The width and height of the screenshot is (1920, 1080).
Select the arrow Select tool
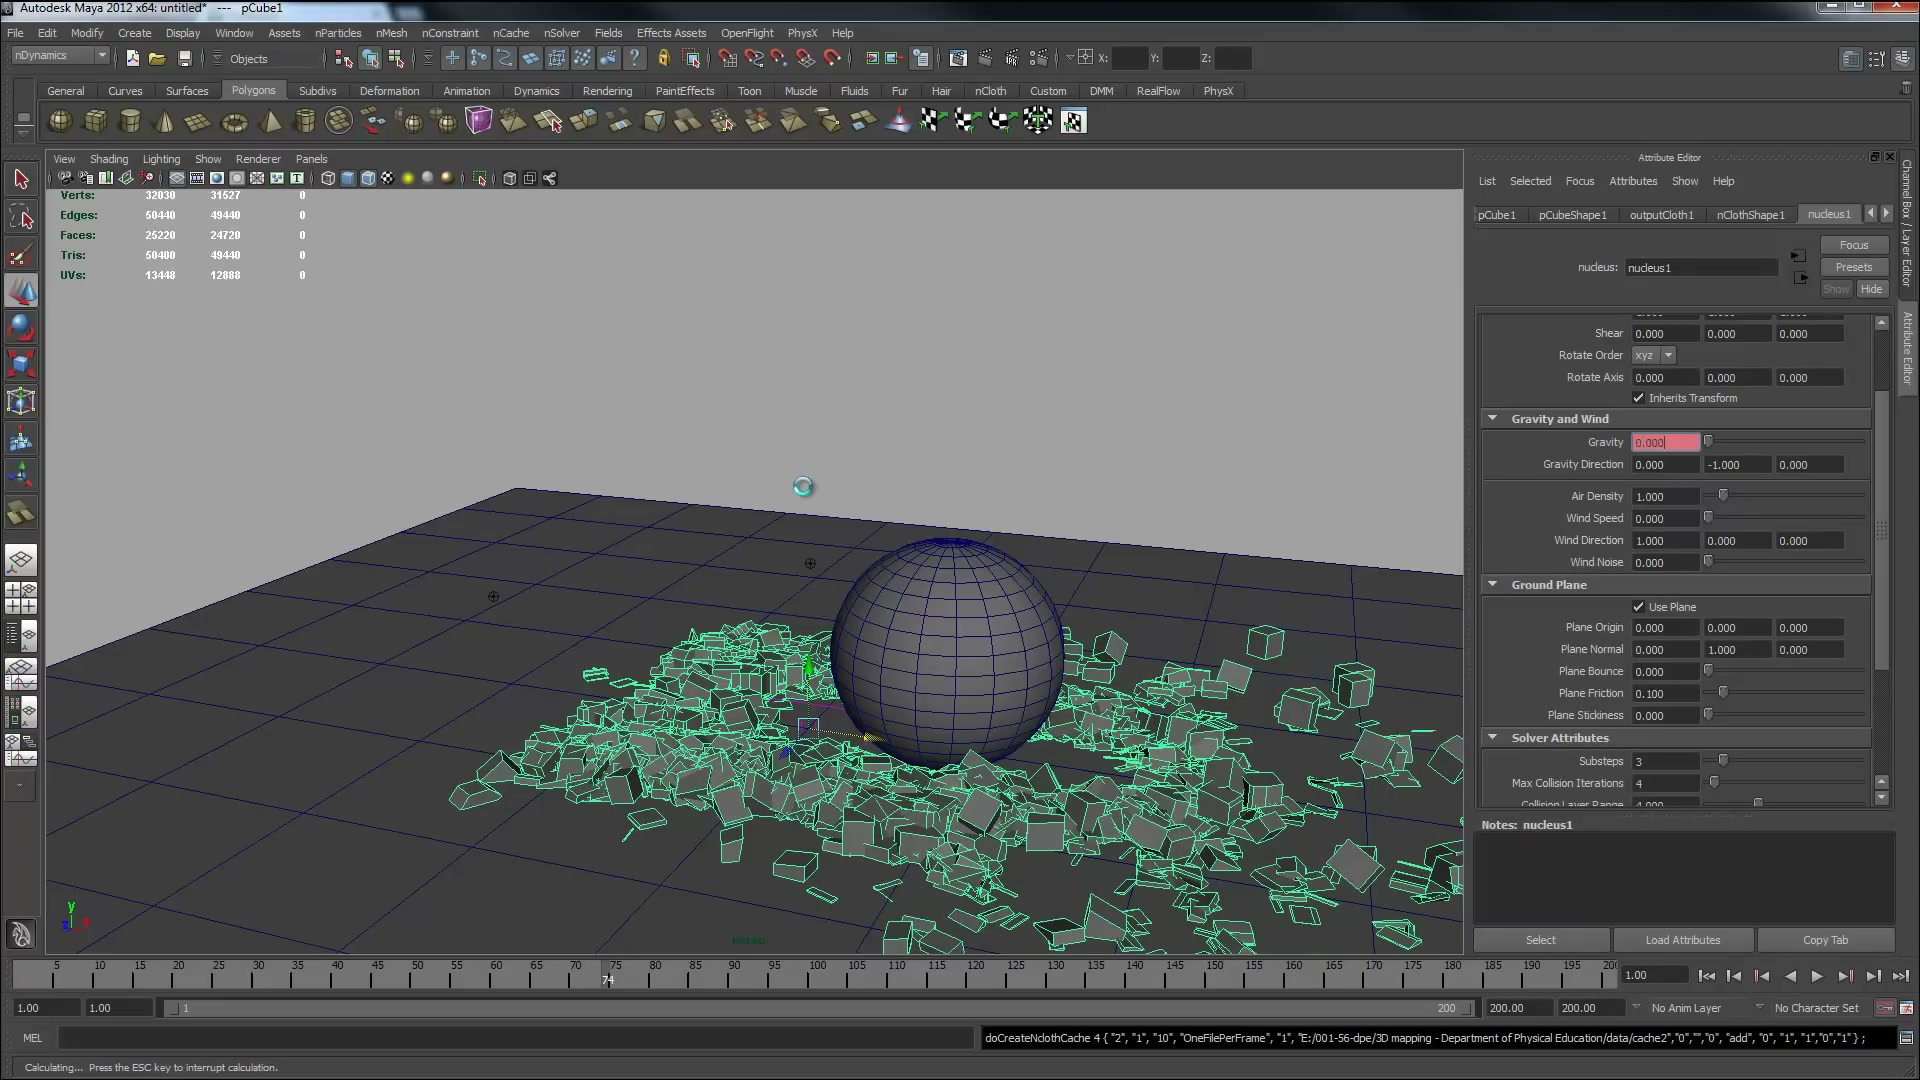pos(21,180)
